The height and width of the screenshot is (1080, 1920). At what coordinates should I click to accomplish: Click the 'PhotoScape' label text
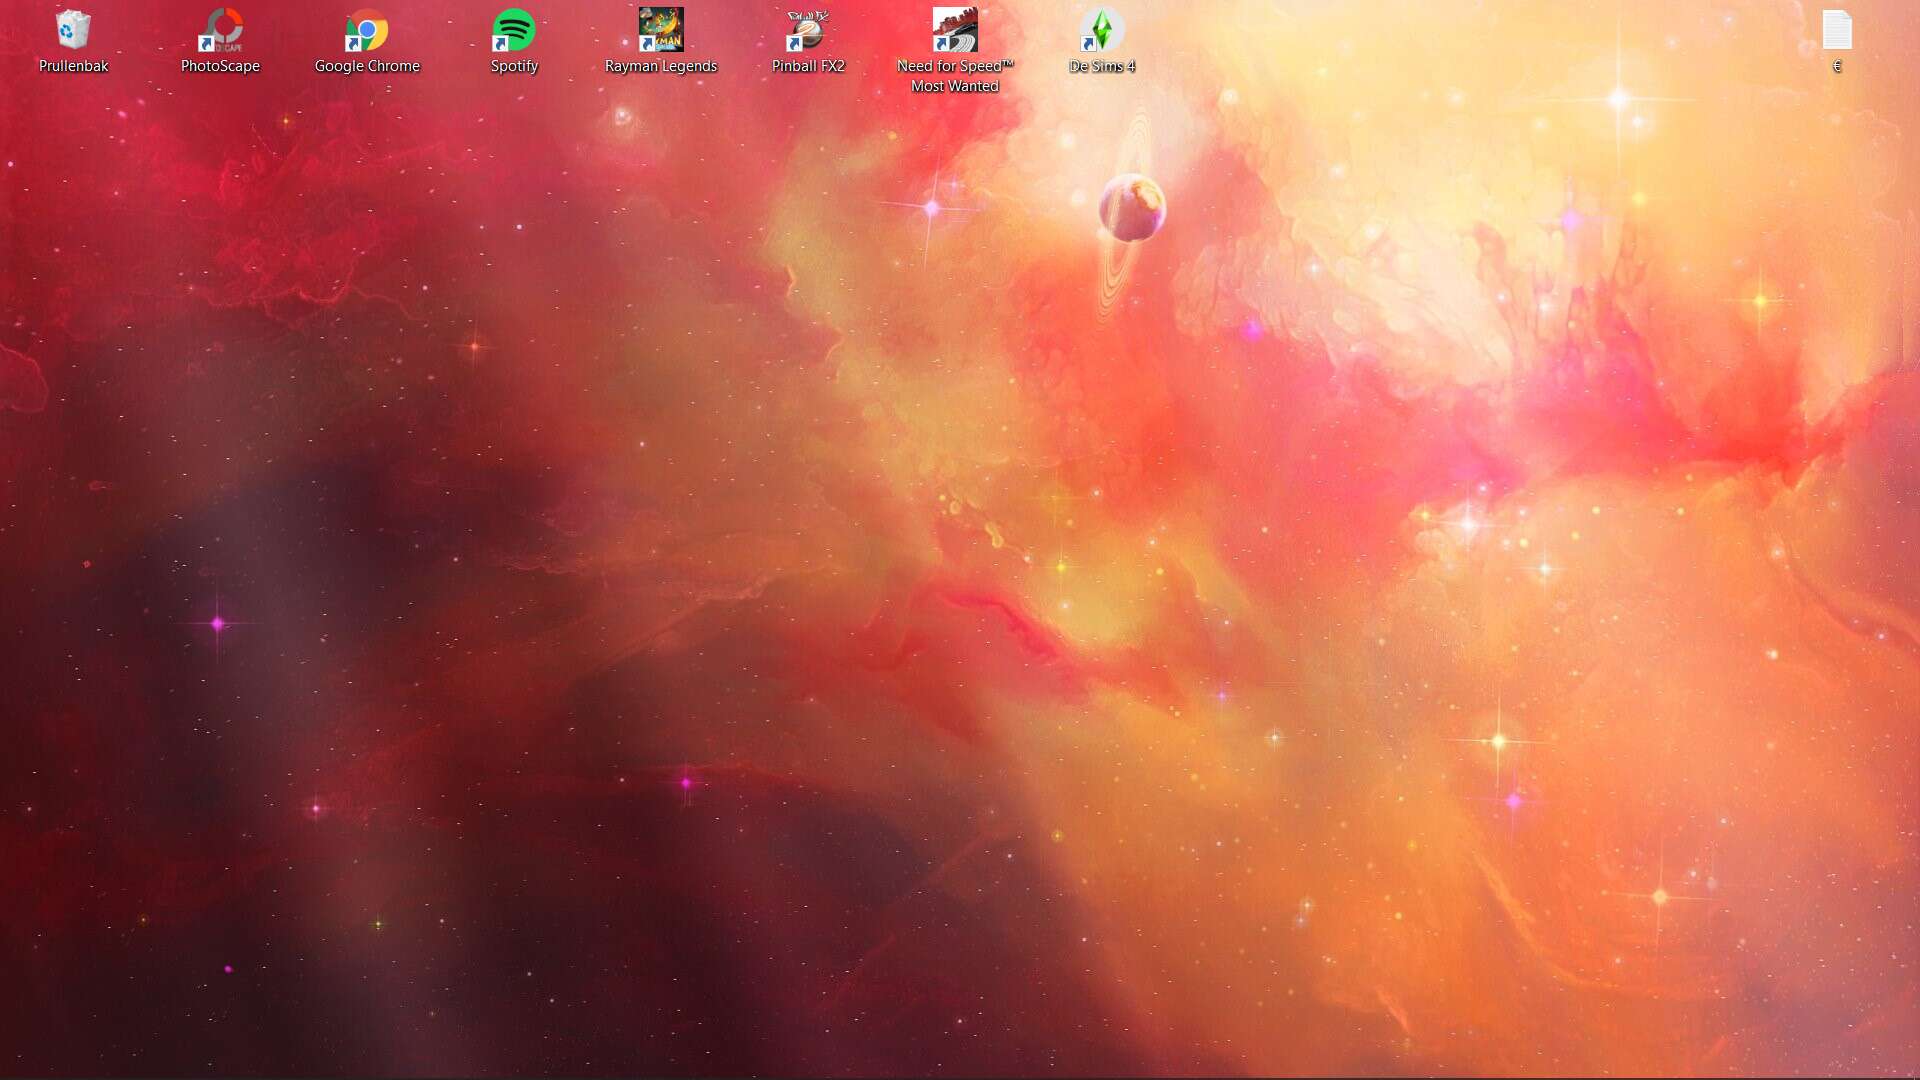[220, 66]
